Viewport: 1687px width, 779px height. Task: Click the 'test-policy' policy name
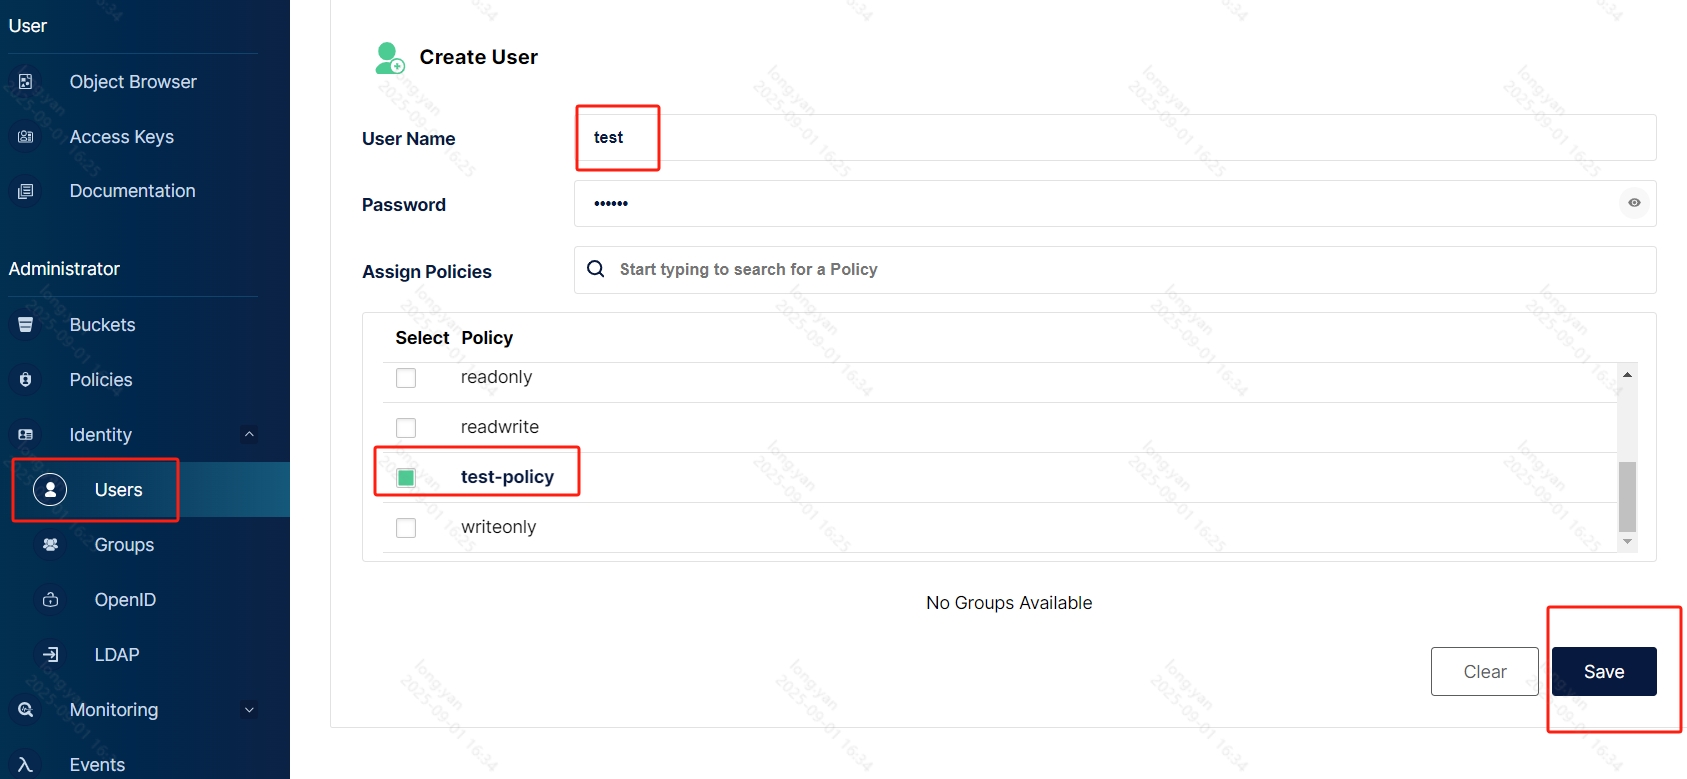coord(507,477)
